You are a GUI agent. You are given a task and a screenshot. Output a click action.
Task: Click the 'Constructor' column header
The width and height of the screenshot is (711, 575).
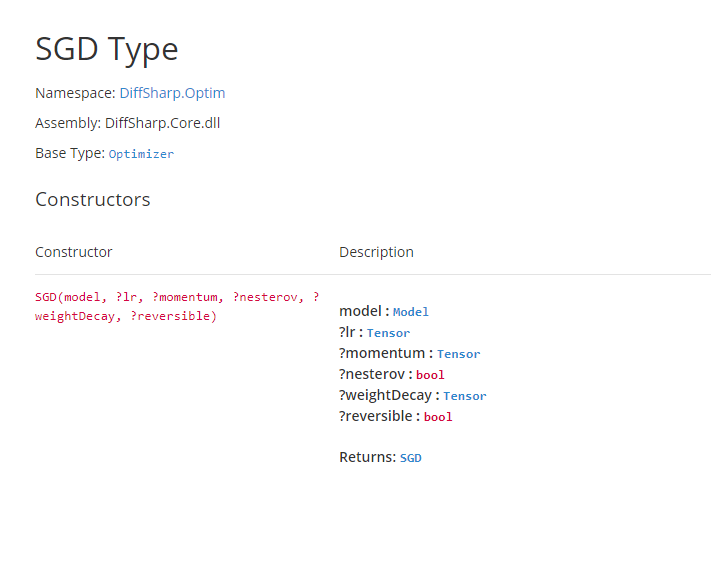(73, 252)
